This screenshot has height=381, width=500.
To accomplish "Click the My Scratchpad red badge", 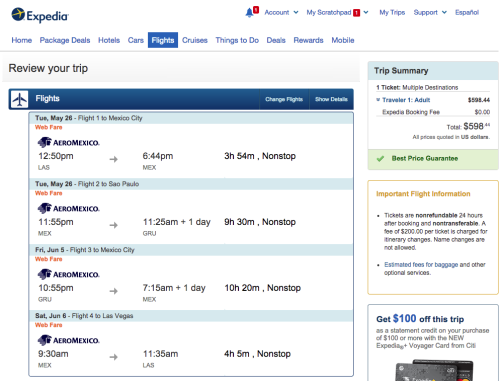I will coord(357,13).
